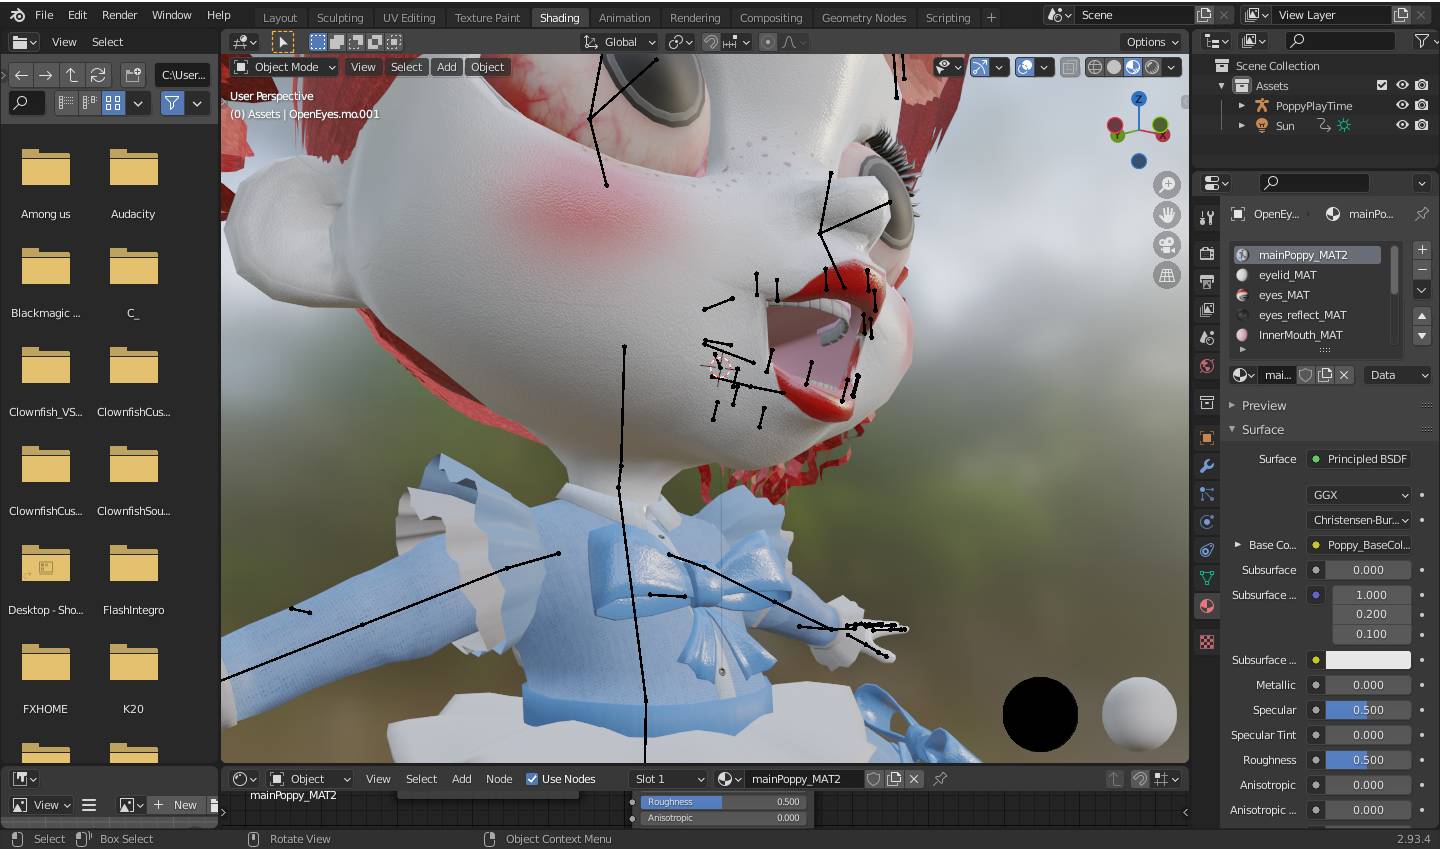Open Object Mode dropdown
Screen dimensions: 1440x849
coord(285,67)
